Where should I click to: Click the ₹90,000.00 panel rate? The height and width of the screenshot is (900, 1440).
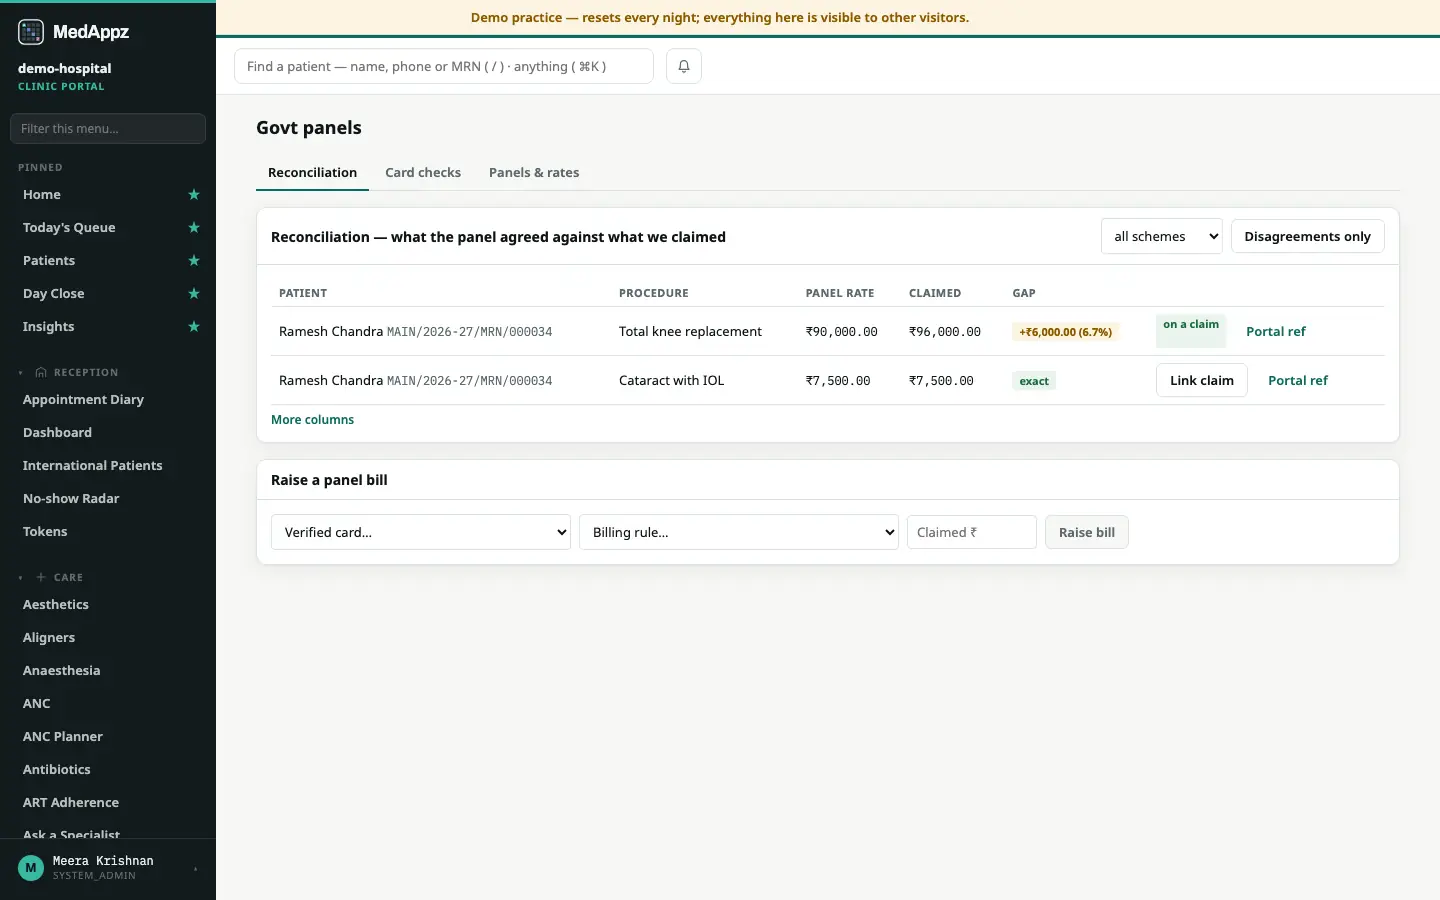coord(842,332)
